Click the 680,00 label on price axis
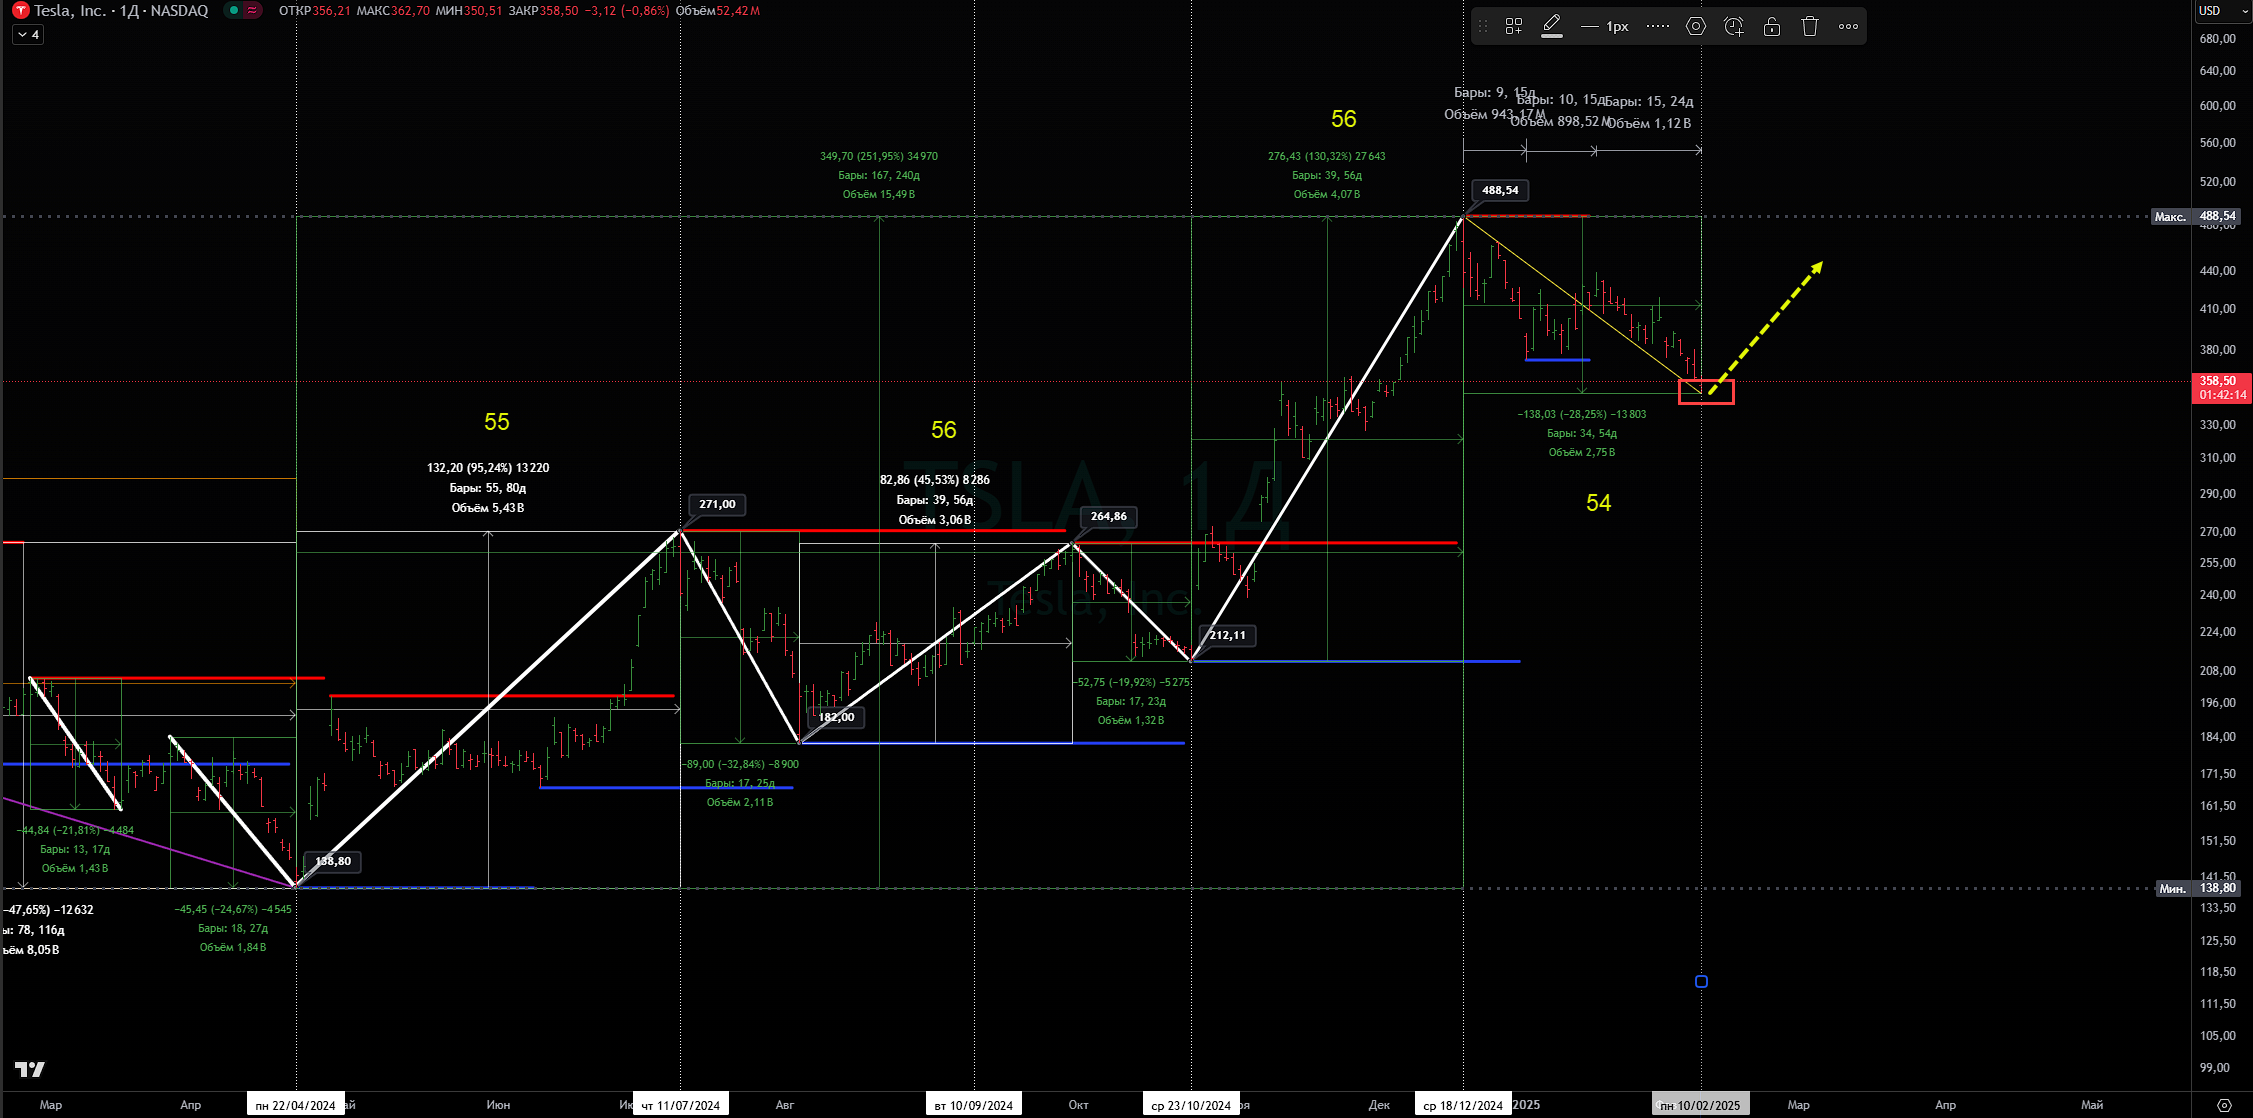 point(2218,39)
